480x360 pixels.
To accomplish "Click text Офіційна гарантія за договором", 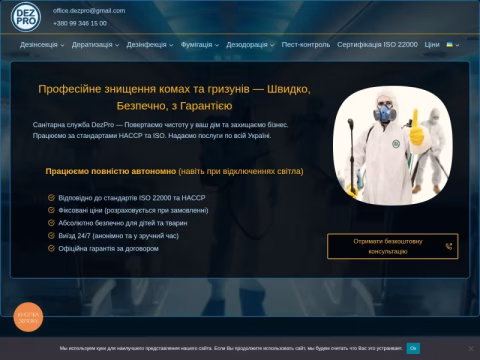I will (x=109, y=248).
